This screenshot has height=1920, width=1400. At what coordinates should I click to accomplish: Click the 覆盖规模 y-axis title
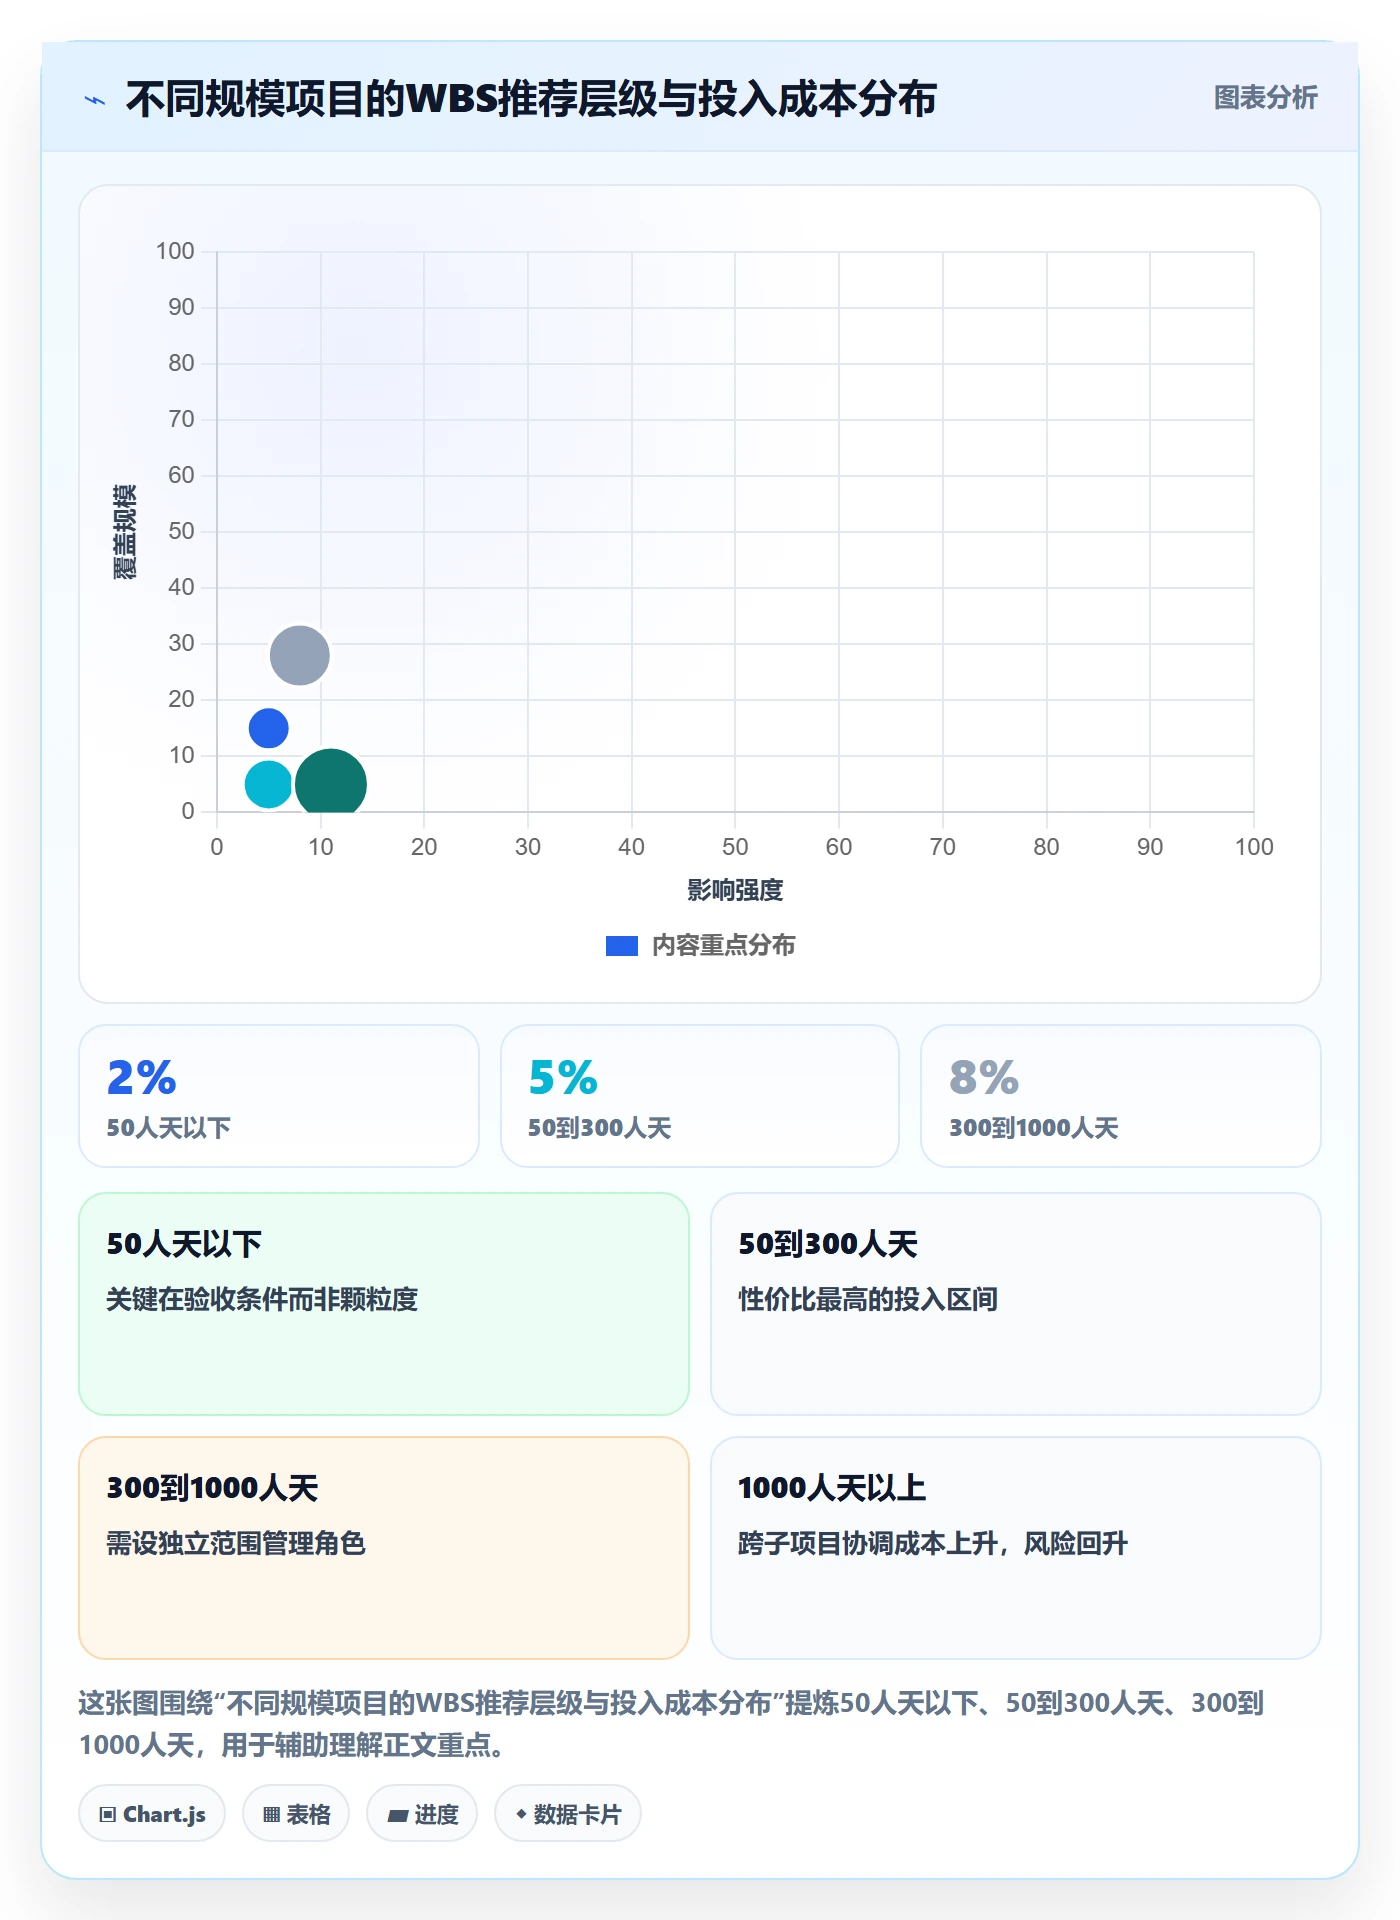124,532
